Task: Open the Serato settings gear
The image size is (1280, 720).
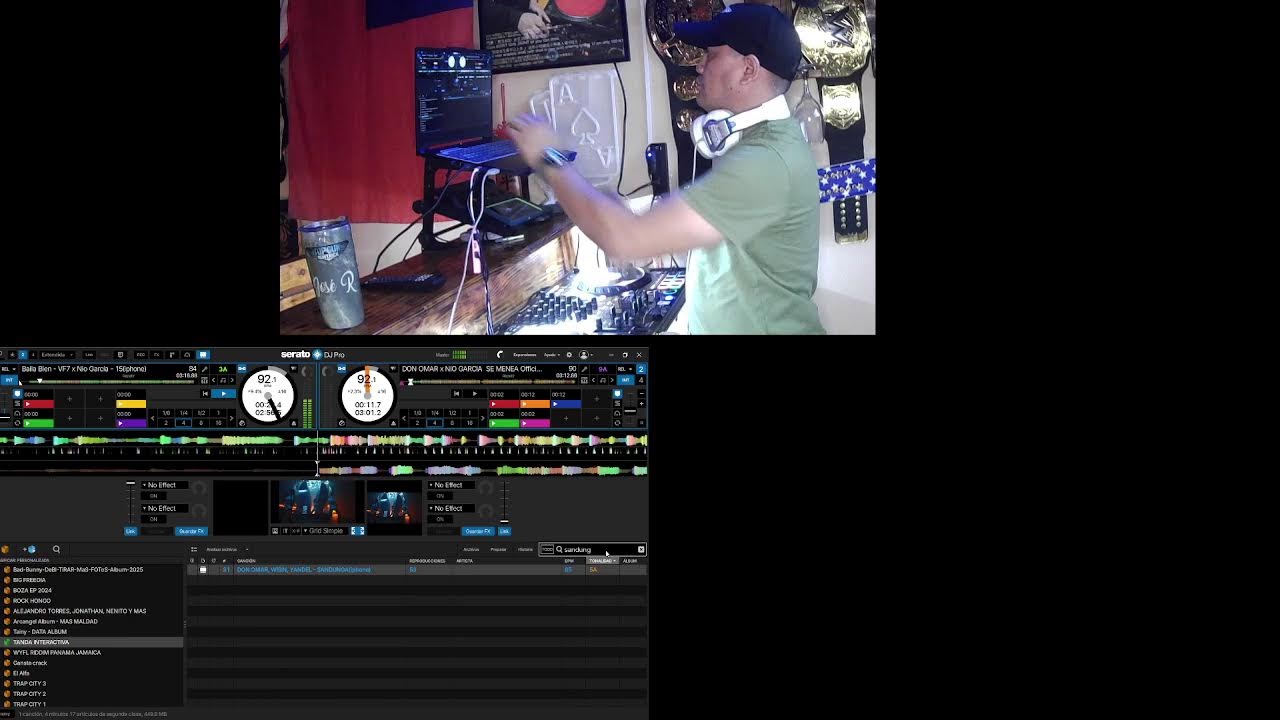Action: pos(569,355)
